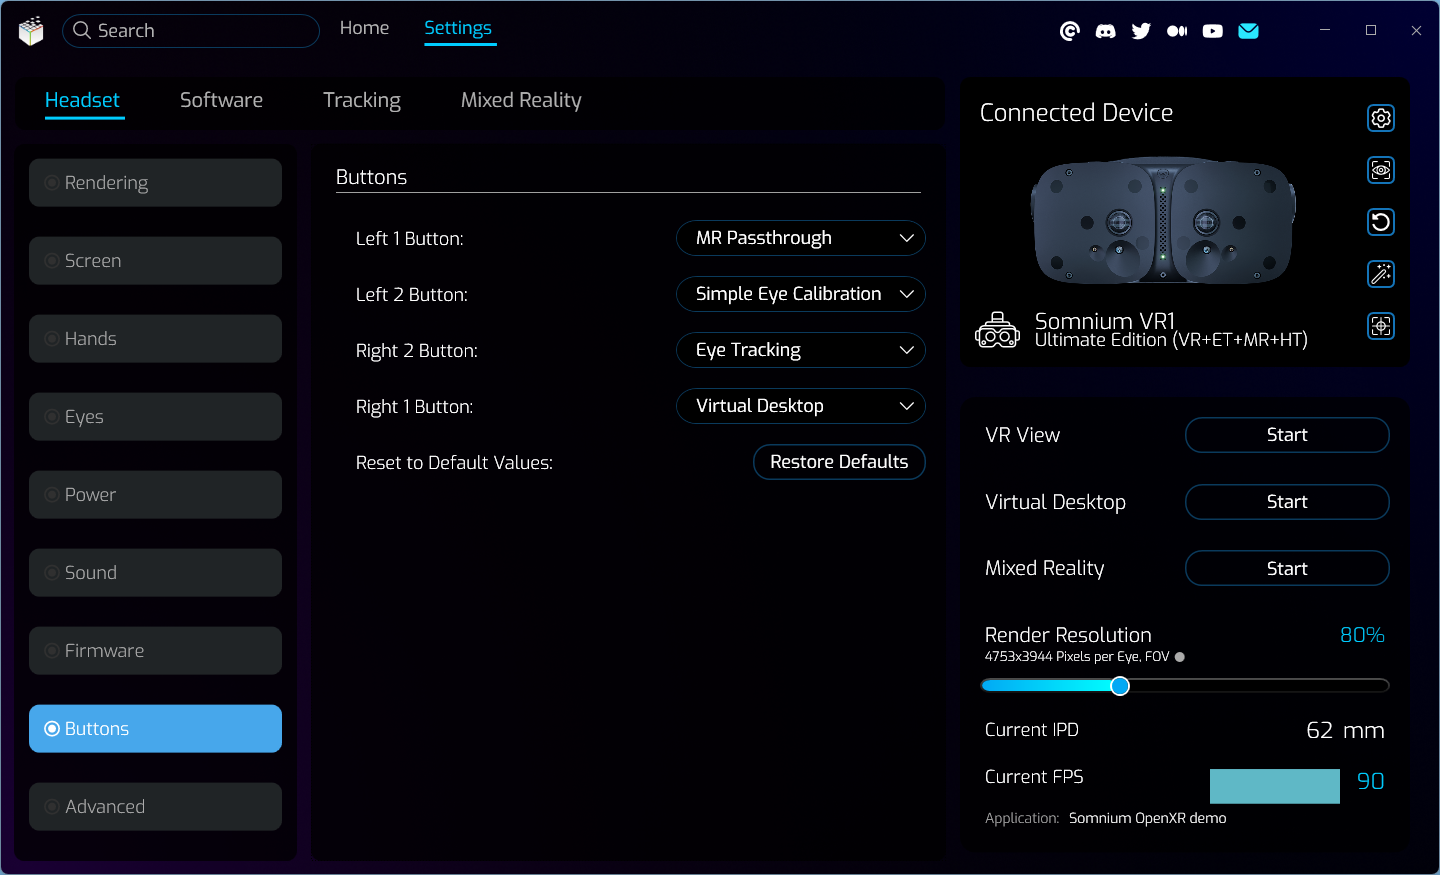Select the Eyes settings category
The width and height of the screenshot is (1440, 875).
click(x=155, y=417)
